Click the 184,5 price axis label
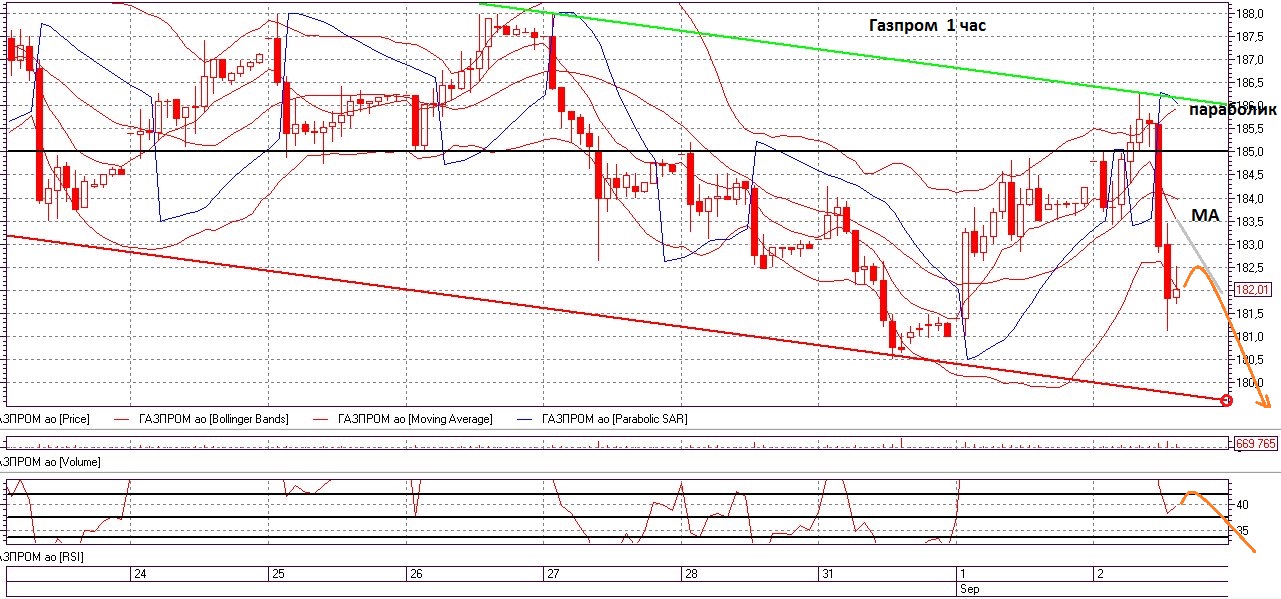1281x599 pixels. (1250, 175)
